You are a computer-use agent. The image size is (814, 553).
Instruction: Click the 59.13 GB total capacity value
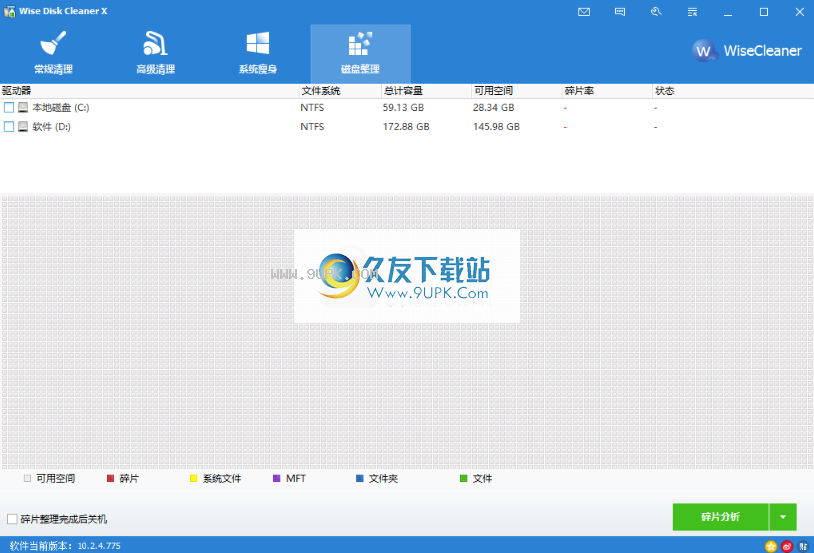(403, 107)
